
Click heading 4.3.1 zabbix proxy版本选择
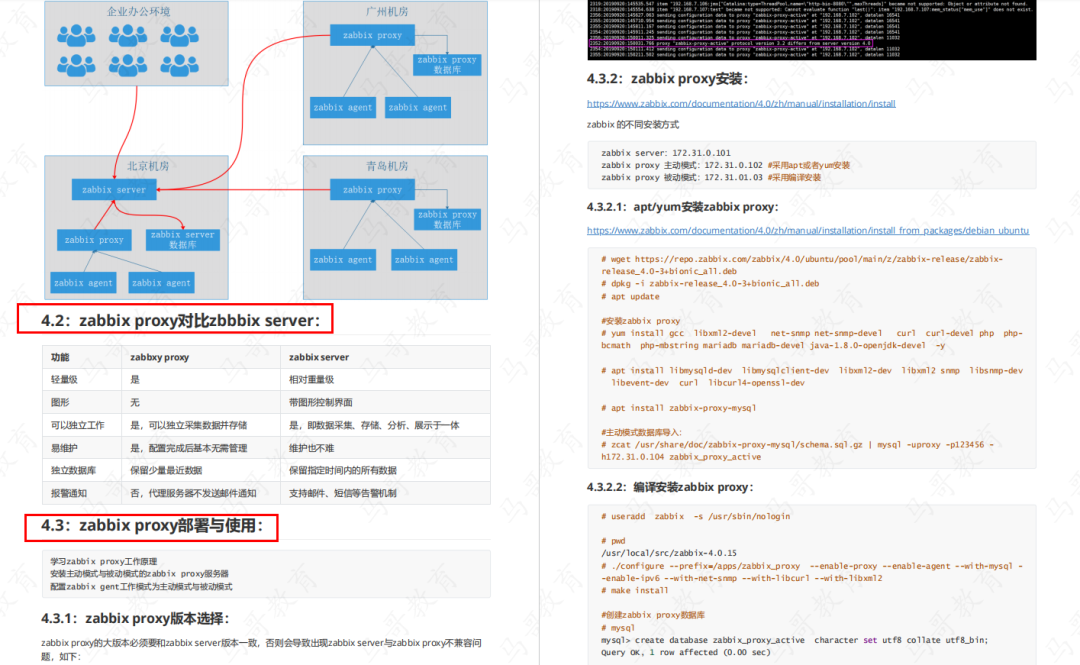pyautogui.click(x=135, y=618)
